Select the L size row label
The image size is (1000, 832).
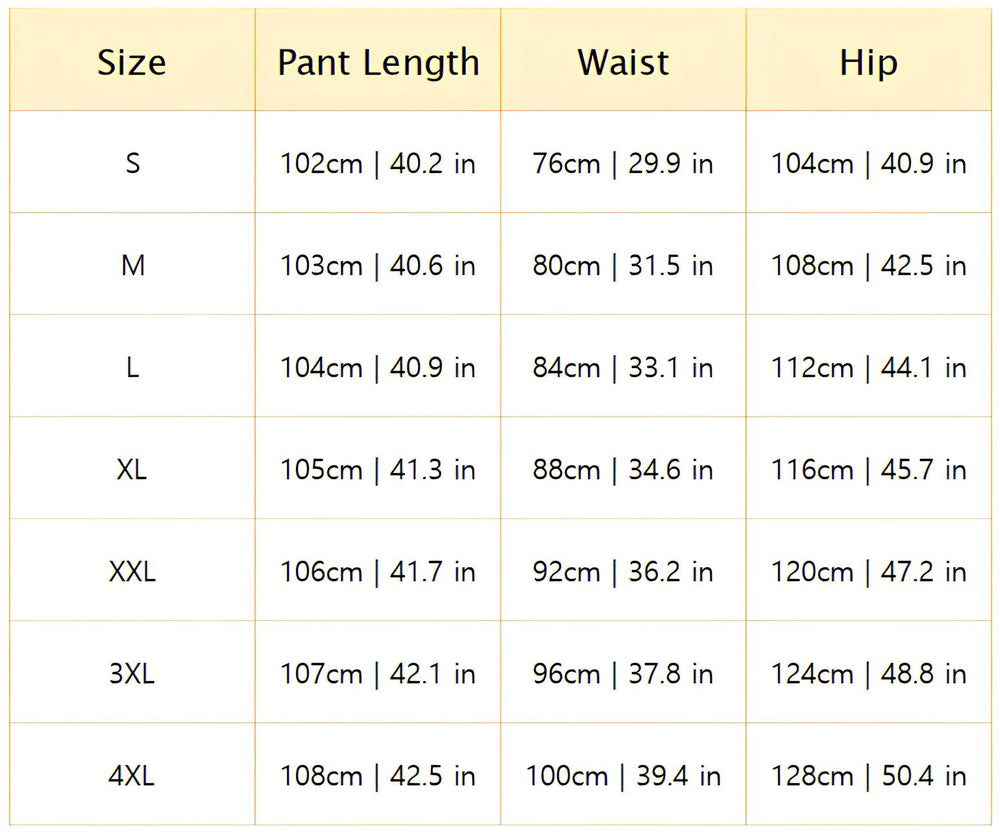point(132,367)
